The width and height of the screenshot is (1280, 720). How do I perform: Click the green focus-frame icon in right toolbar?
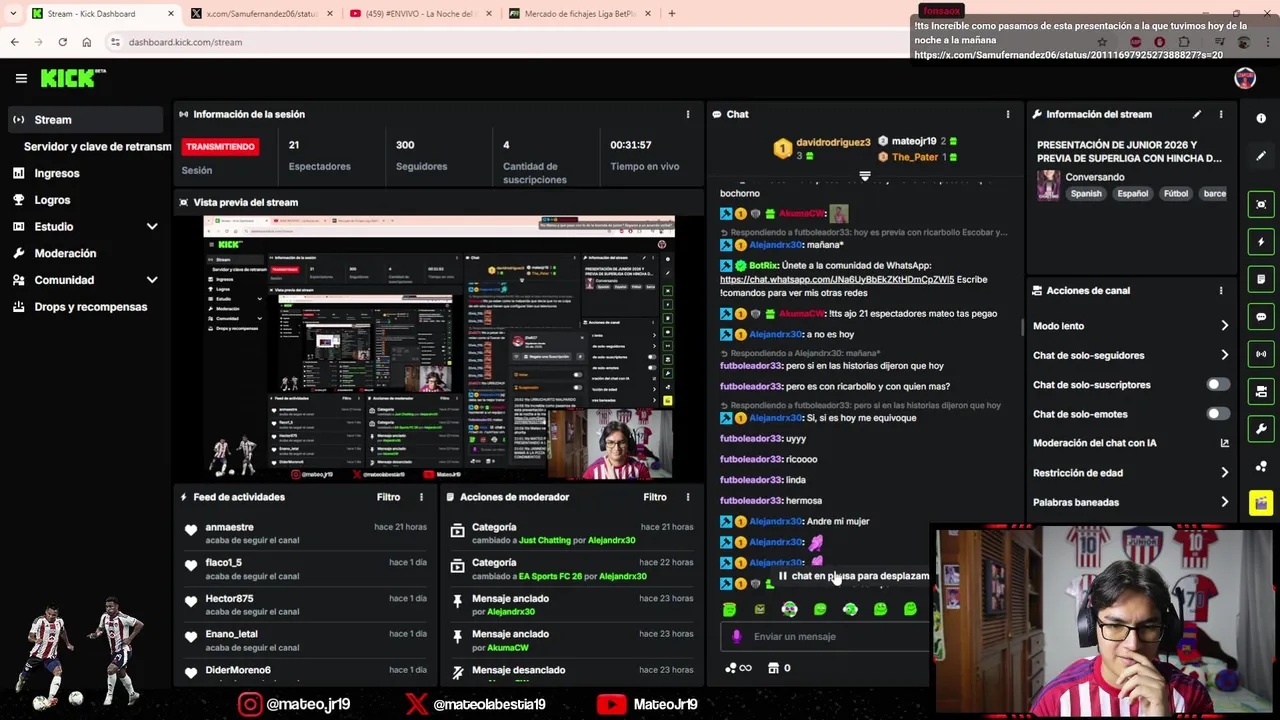click(x=1261, y=204)
